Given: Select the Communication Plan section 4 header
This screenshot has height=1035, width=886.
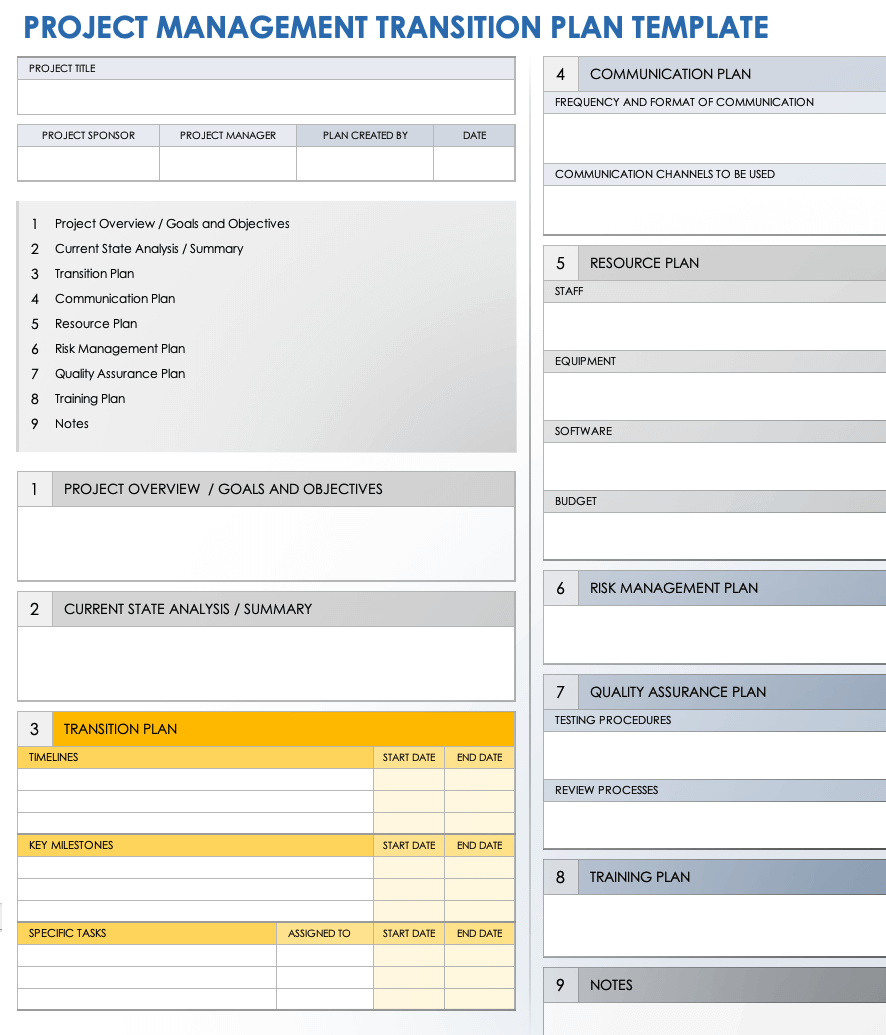Looking at the screenshot, I should [x=714, y=74].
